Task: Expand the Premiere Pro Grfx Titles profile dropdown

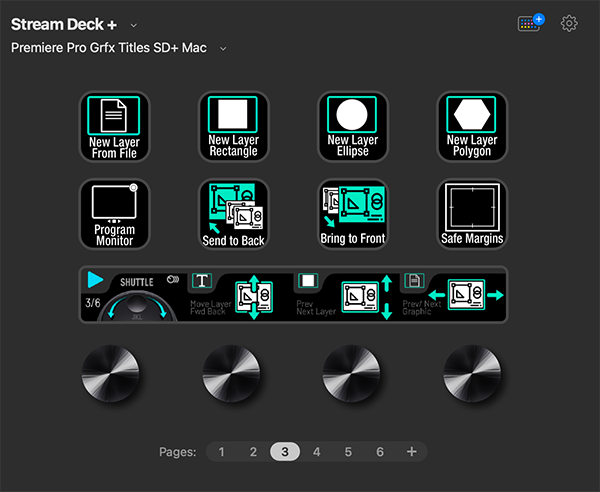Action: tap(223, 49)
